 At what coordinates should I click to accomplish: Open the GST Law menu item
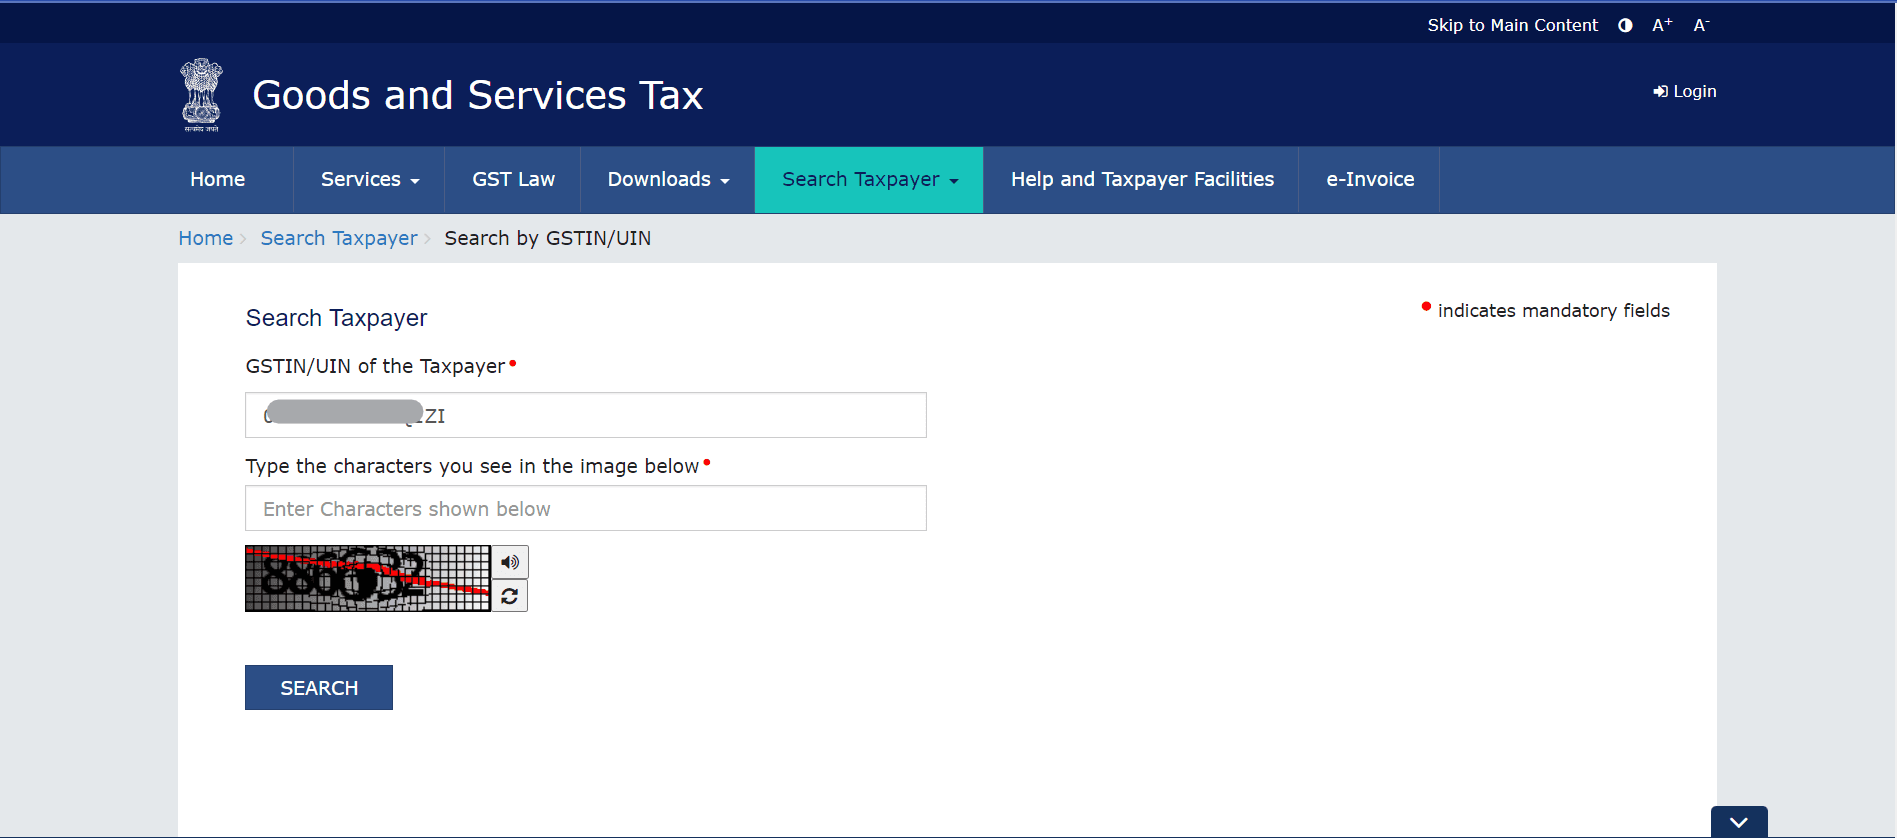(x=513, y=180)
